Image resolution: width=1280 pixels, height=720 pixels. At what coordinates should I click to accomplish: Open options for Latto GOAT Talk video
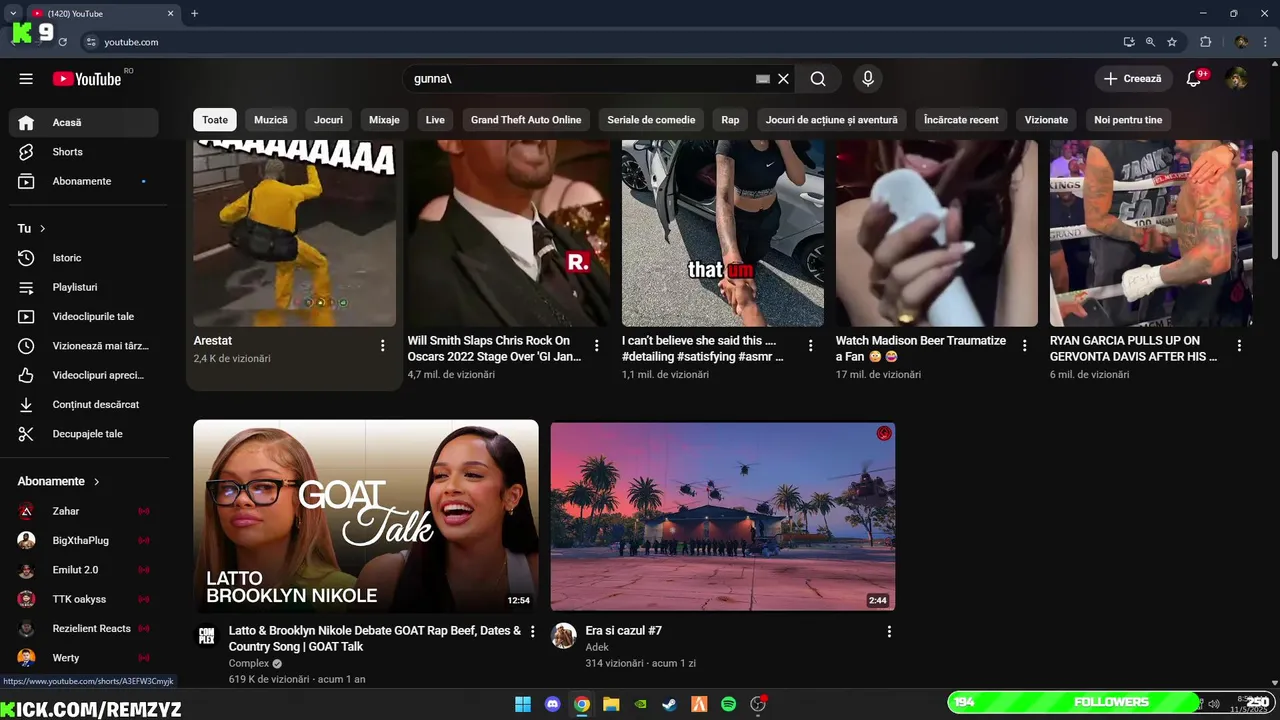point(532,632)
